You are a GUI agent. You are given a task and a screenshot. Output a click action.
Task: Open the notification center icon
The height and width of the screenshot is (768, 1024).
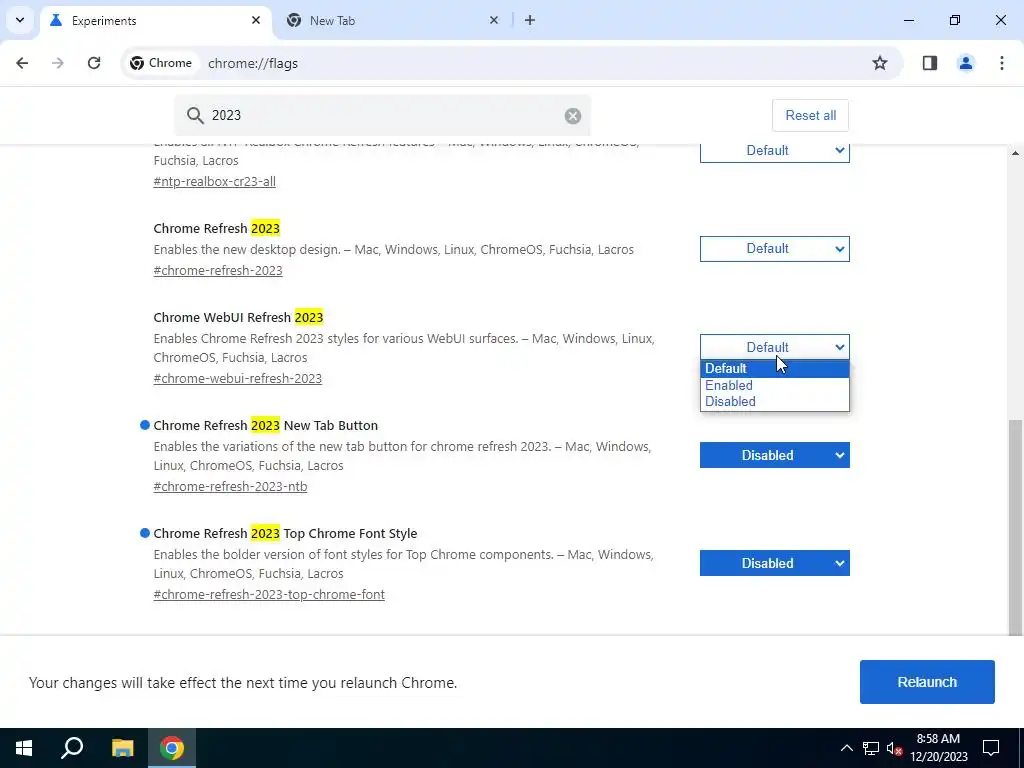pos(991,748)
